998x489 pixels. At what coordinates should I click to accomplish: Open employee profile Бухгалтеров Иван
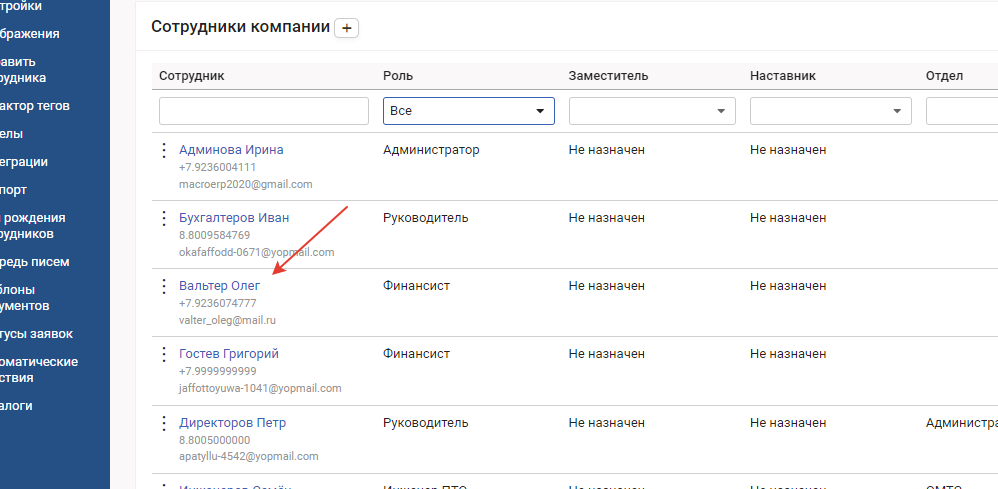[x=234, y=218]
